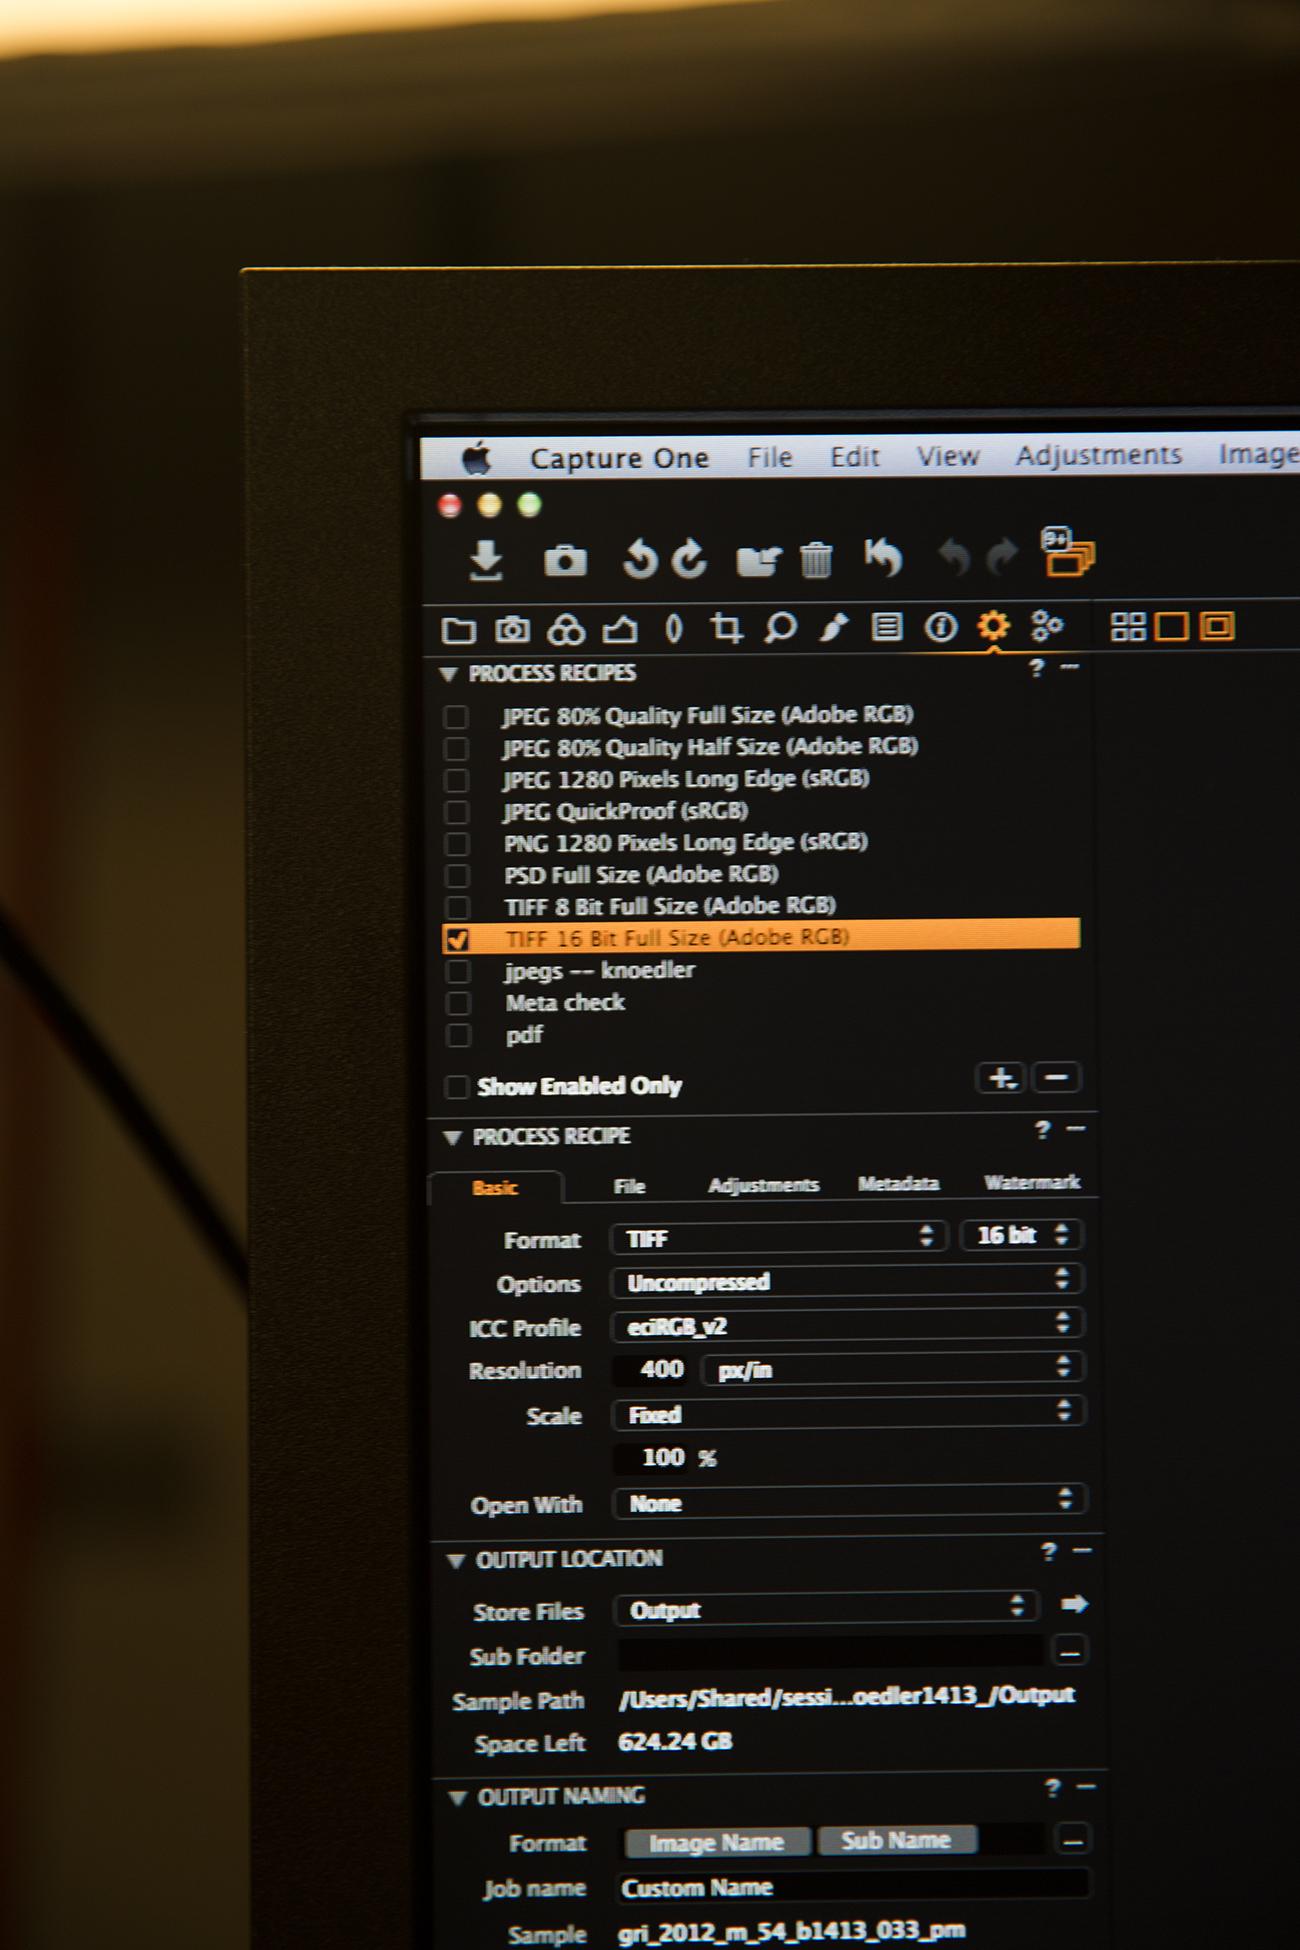
Task: Click the trash delete icon
Action: coord(816,560)
